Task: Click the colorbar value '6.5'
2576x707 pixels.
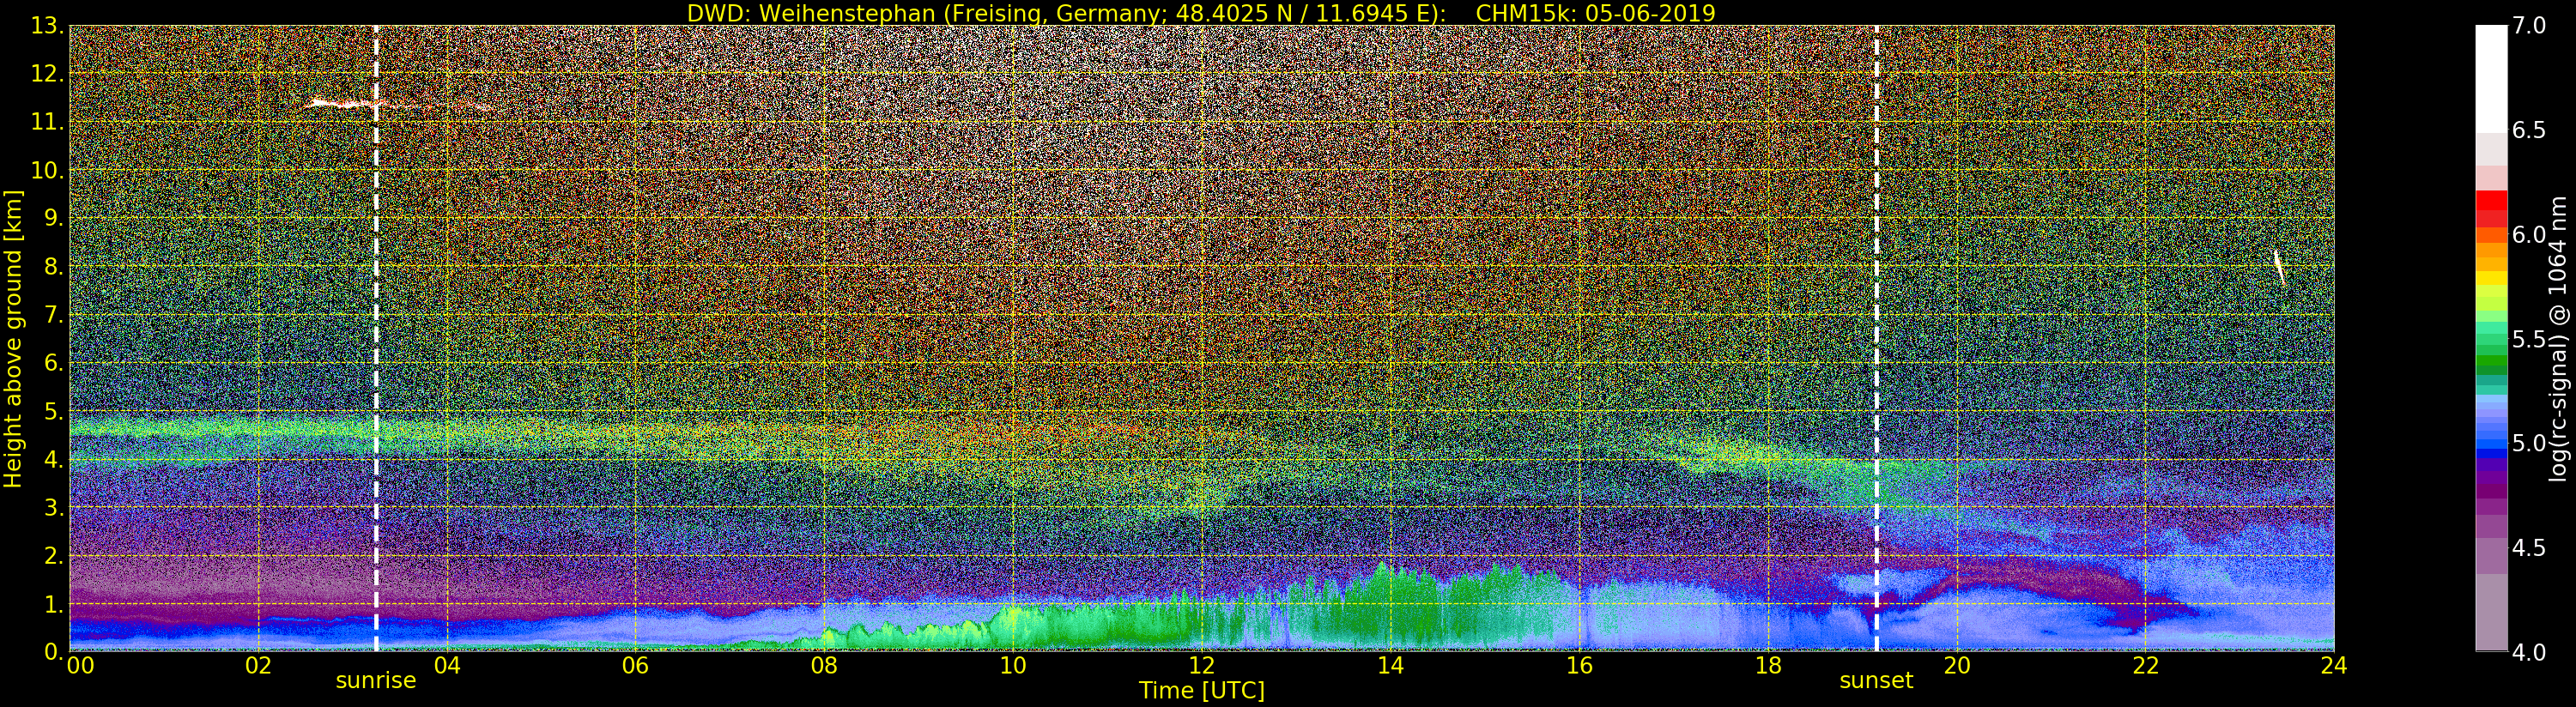Action: click(2529, 130)
